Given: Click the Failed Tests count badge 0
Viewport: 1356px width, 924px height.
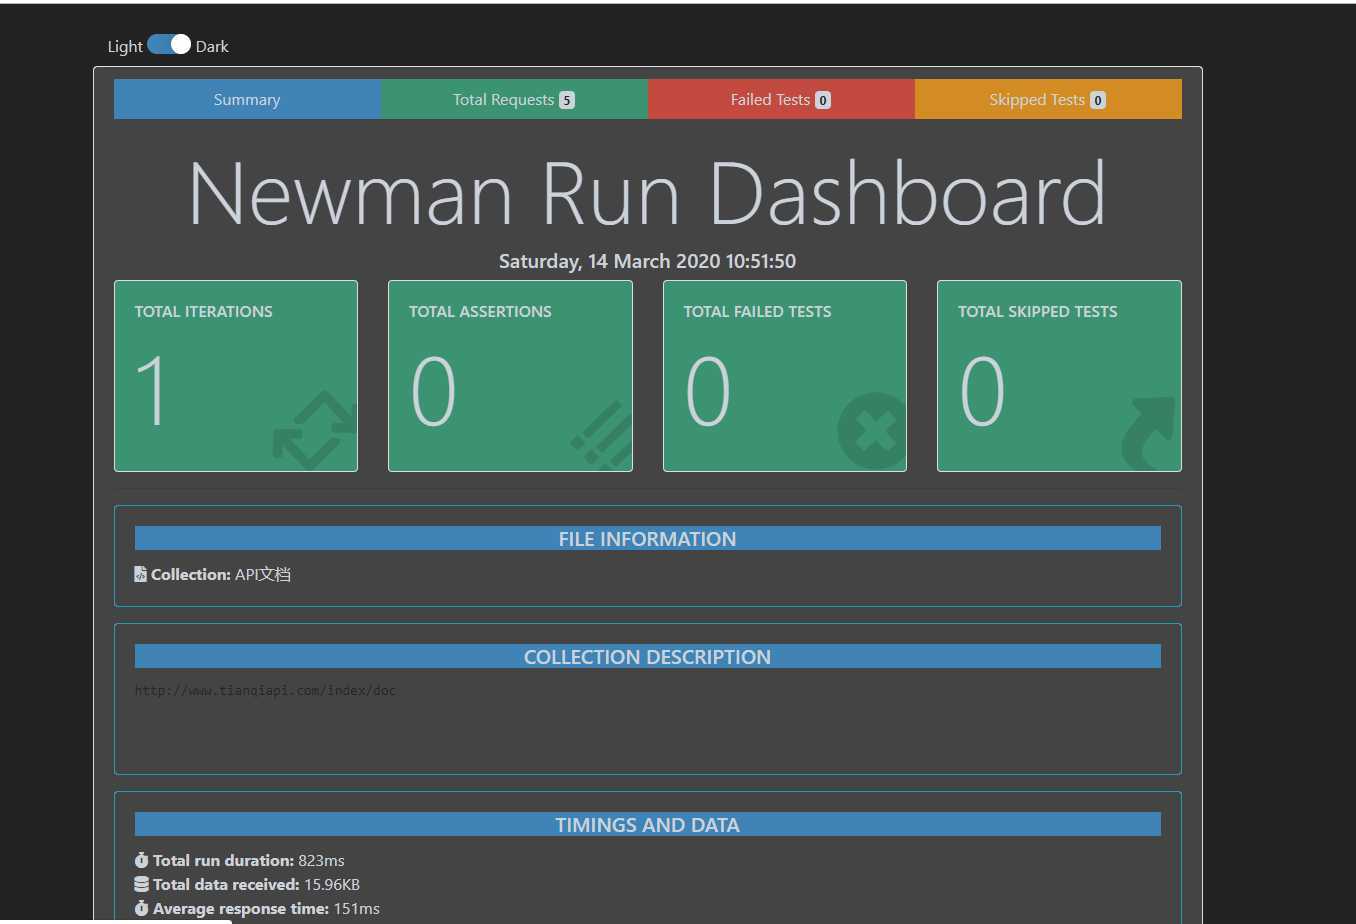Looking at the screenshot, I should [x=823, y=100].
